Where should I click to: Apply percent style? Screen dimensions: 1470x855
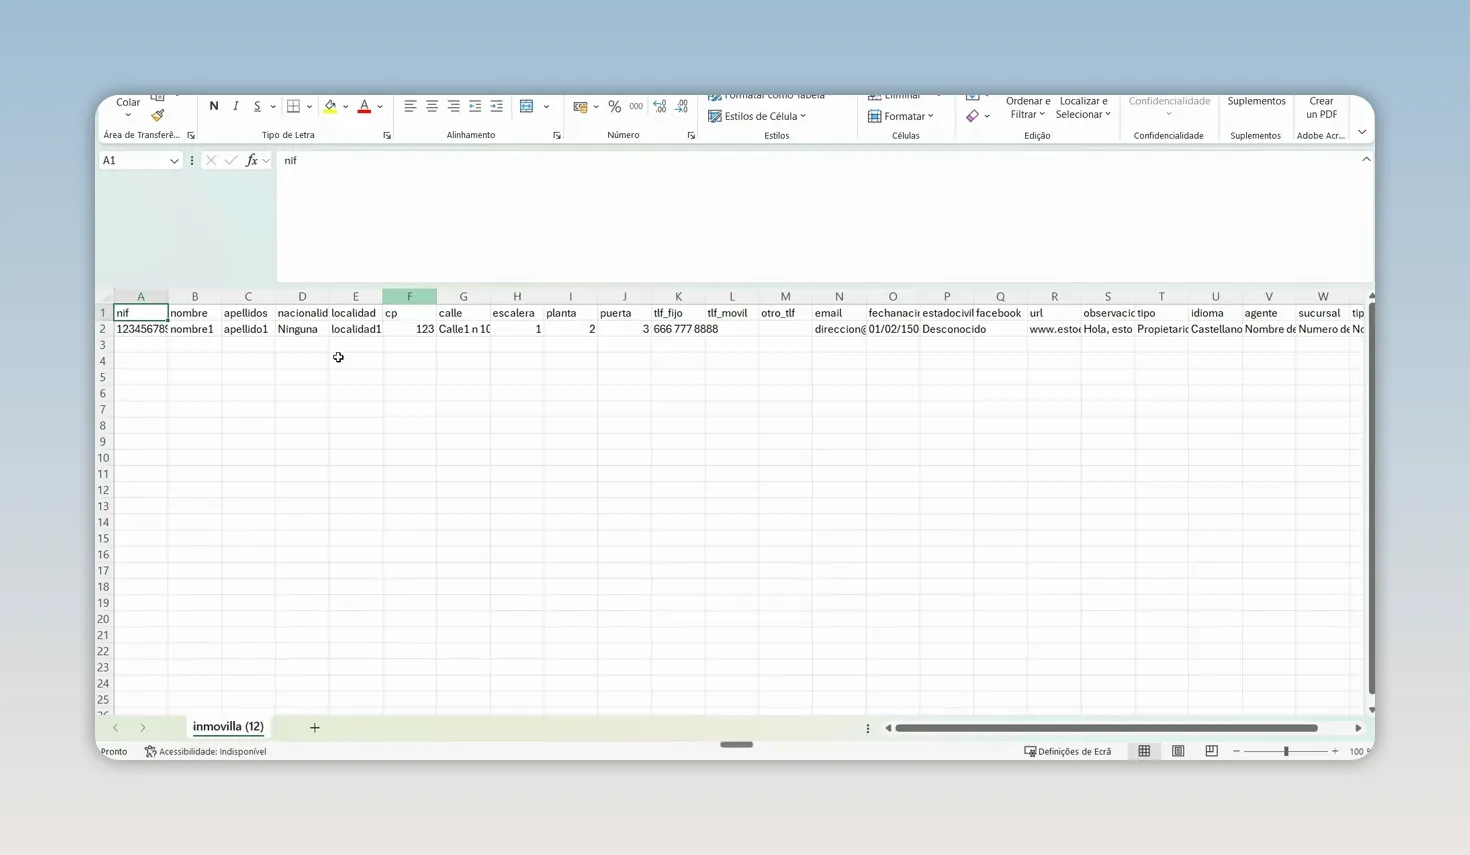[x=614, y=106]
